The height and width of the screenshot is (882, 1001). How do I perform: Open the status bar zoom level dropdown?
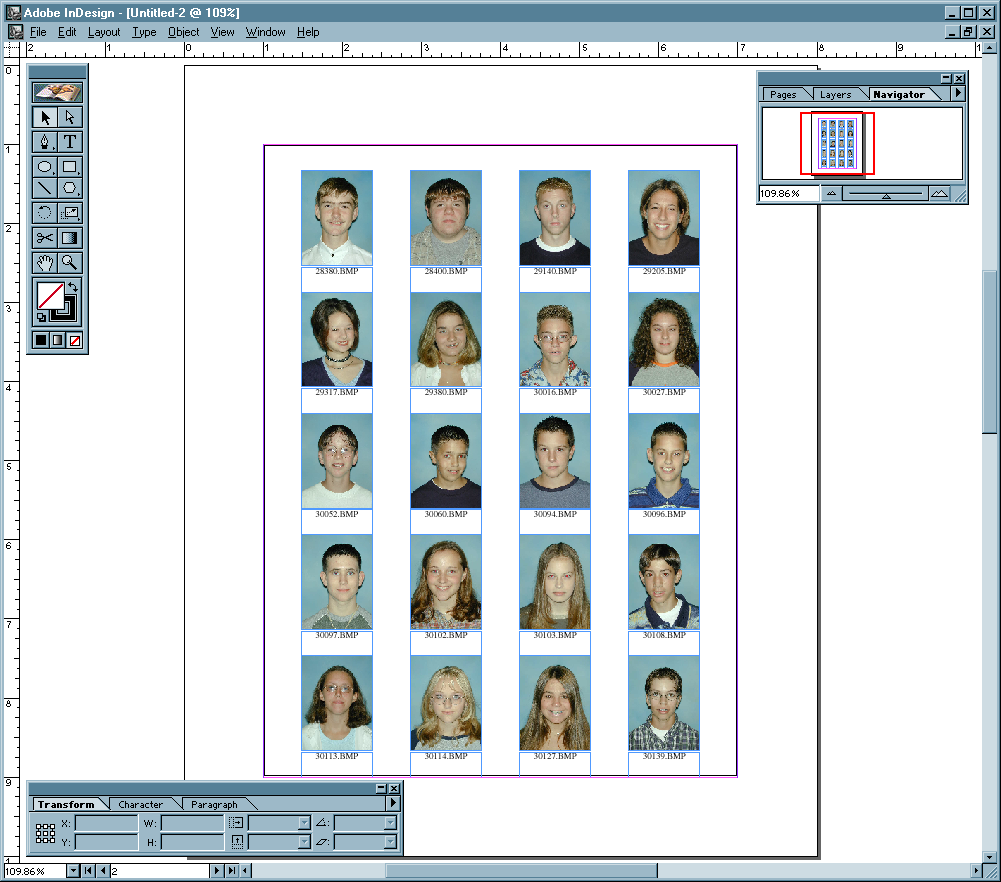point(73,871)
